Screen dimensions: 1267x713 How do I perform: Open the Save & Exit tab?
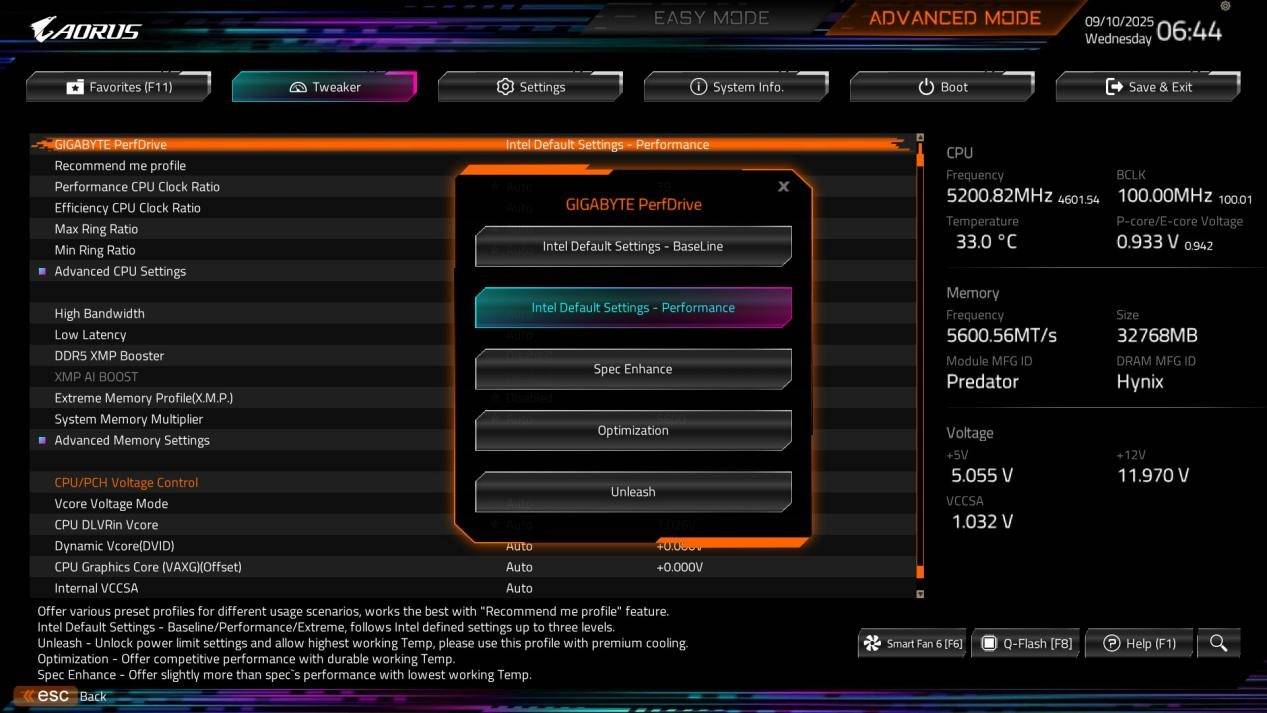1148,87
